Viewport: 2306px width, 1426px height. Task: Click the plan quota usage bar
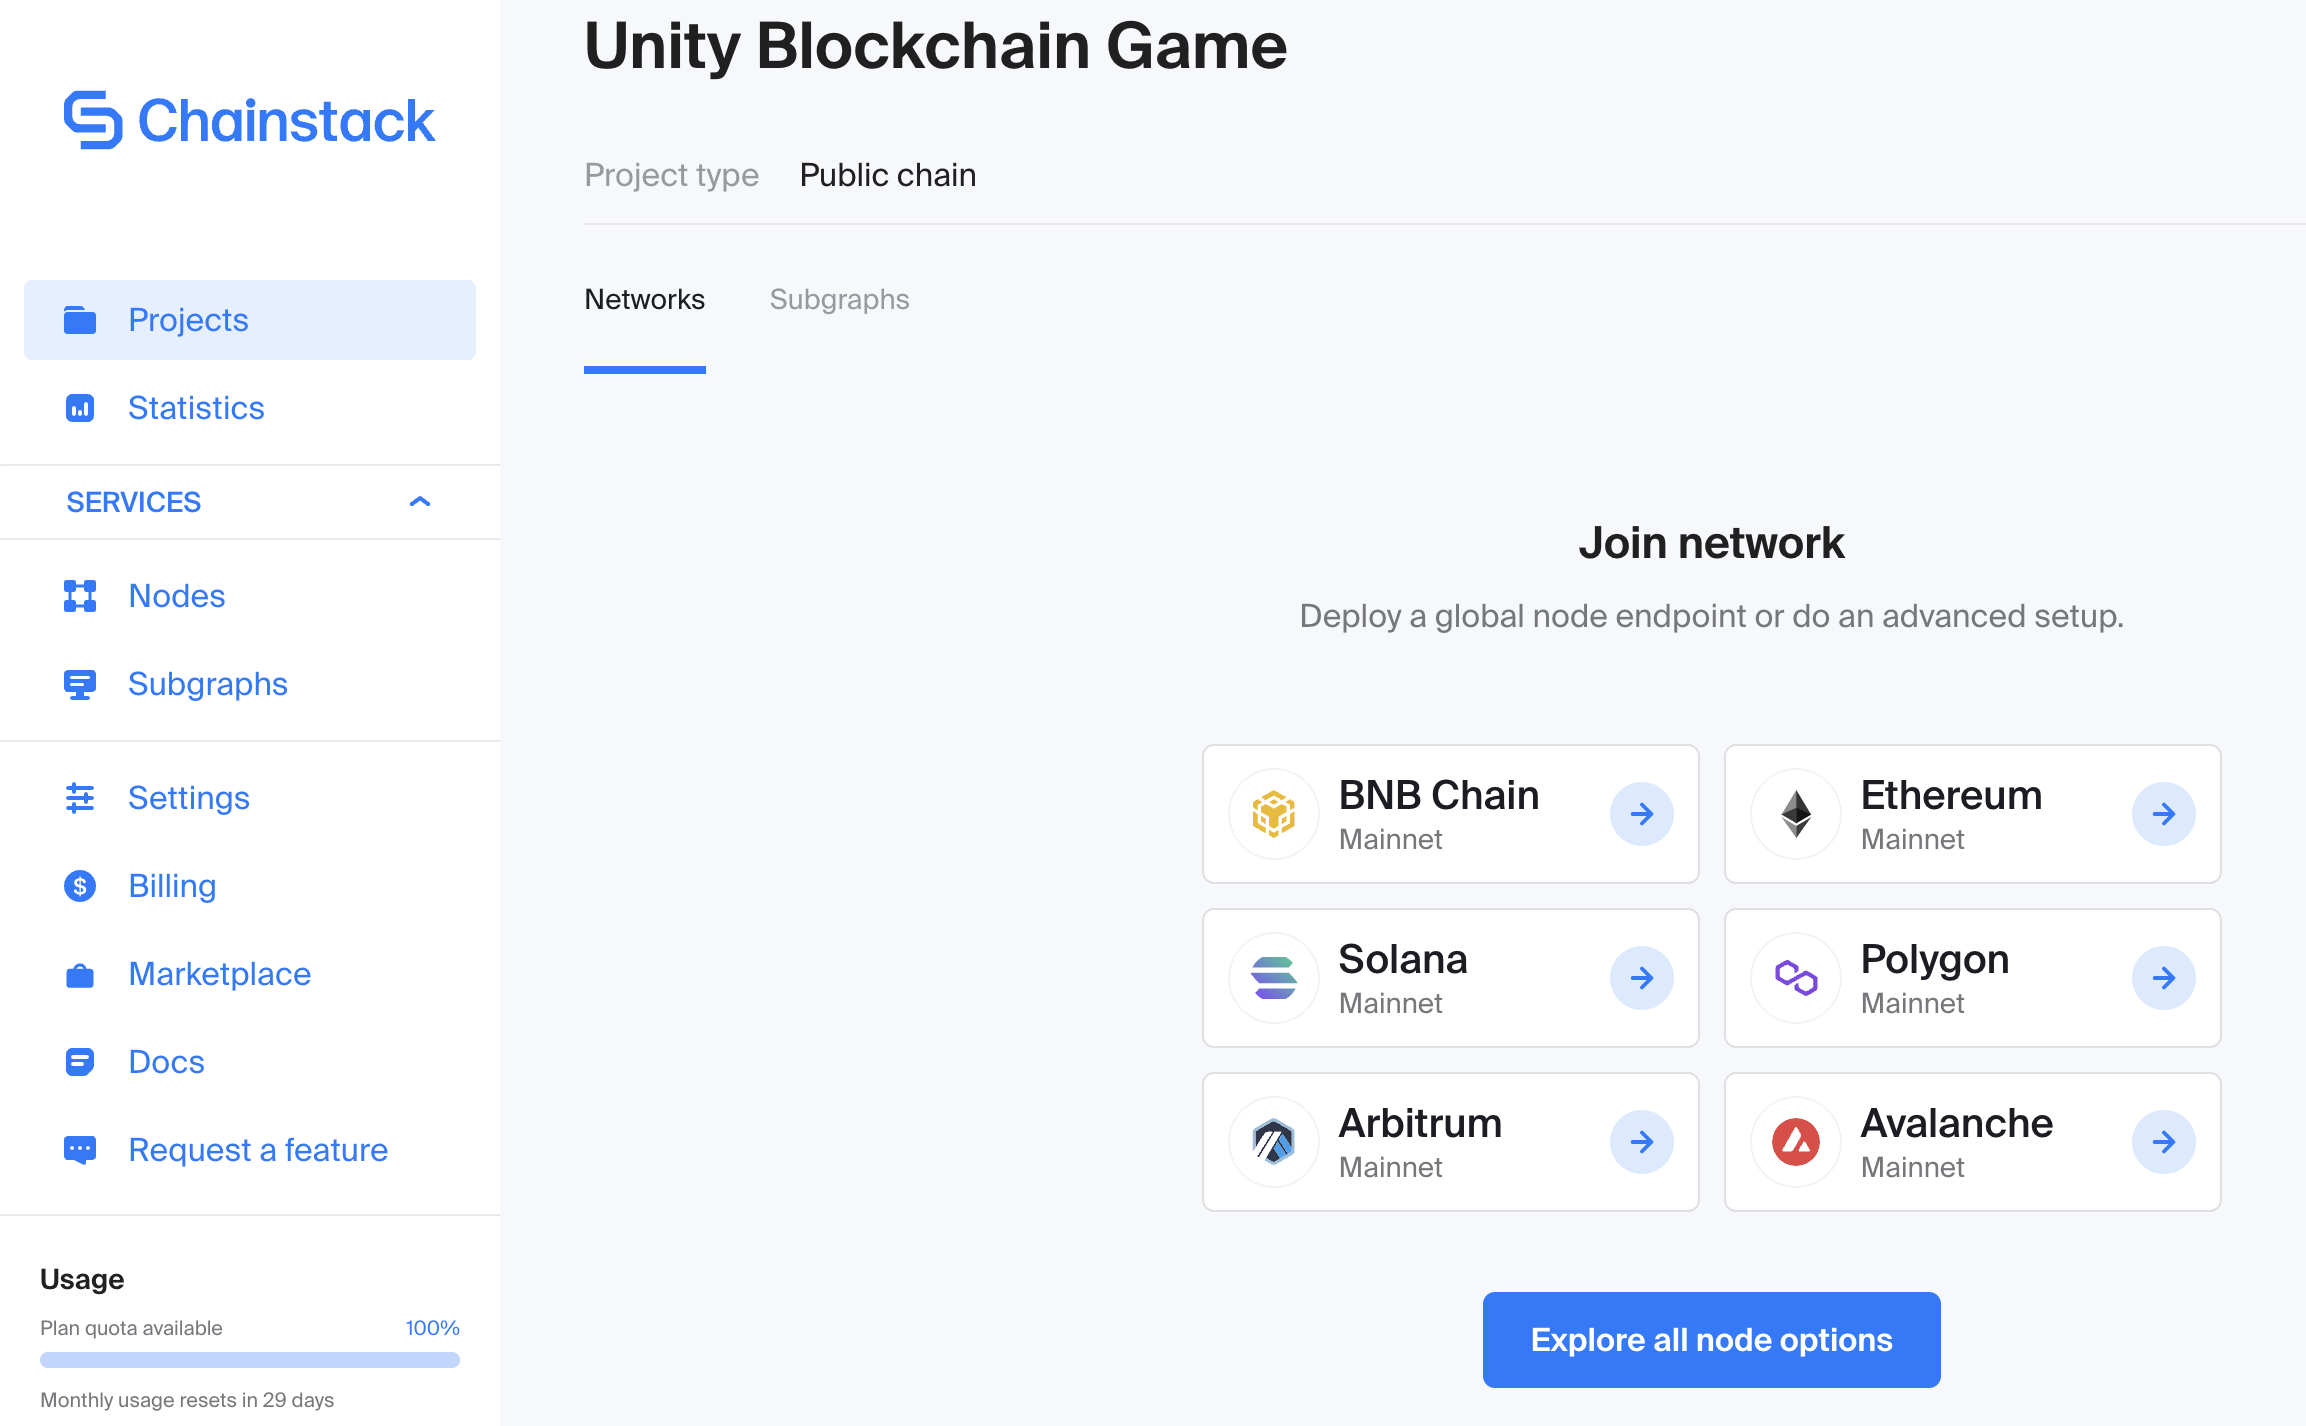click(250, 1360)
